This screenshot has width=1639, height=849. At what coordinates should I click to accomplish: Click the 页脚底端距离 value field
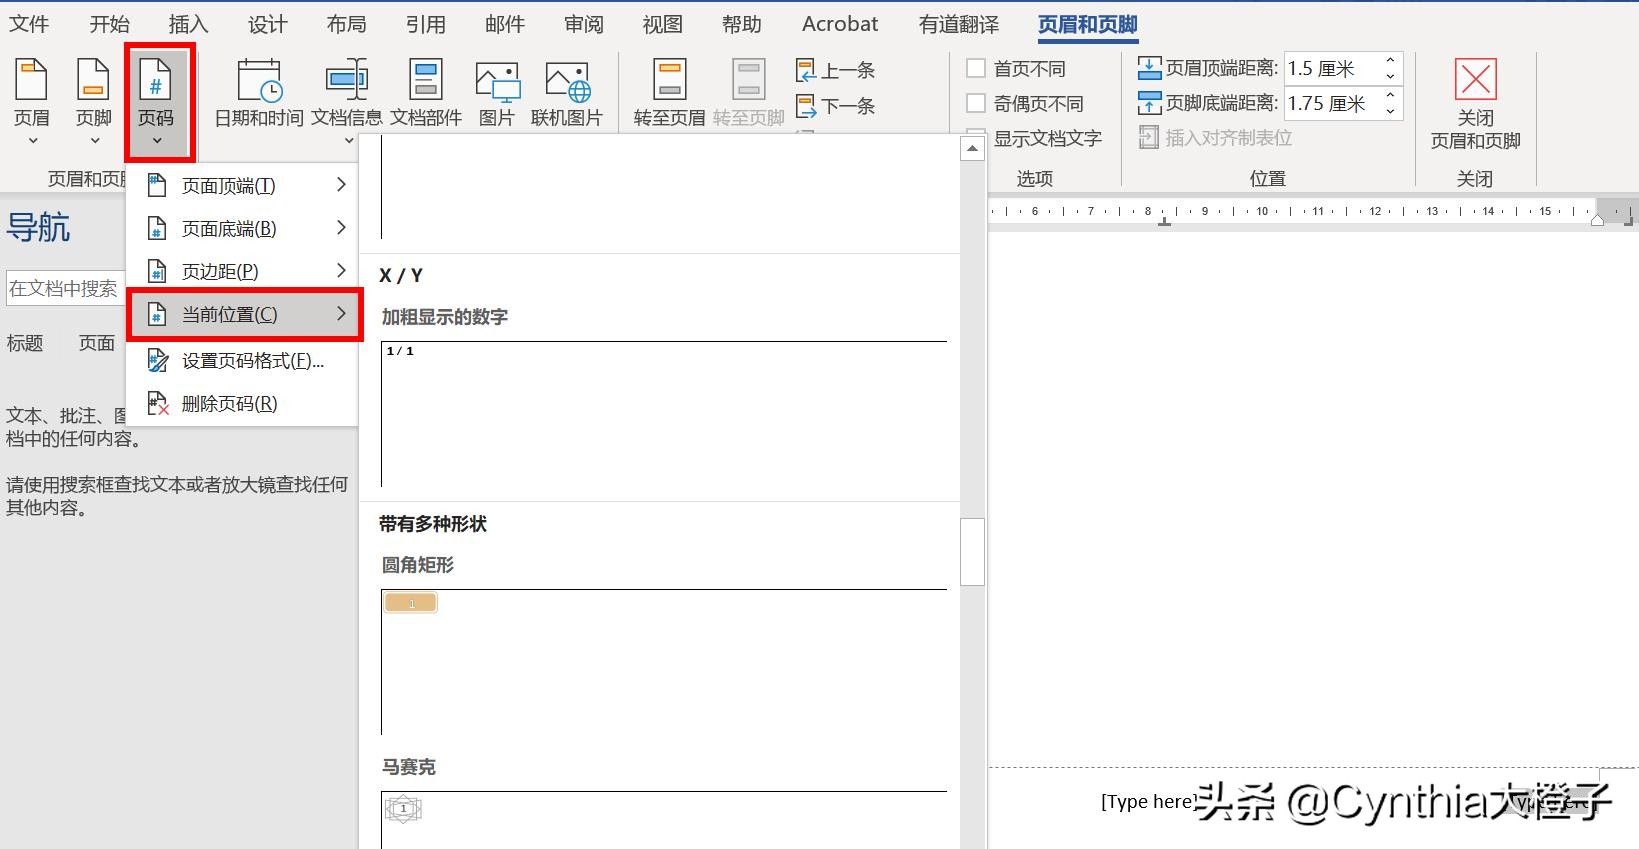[x=1331, y=103]
